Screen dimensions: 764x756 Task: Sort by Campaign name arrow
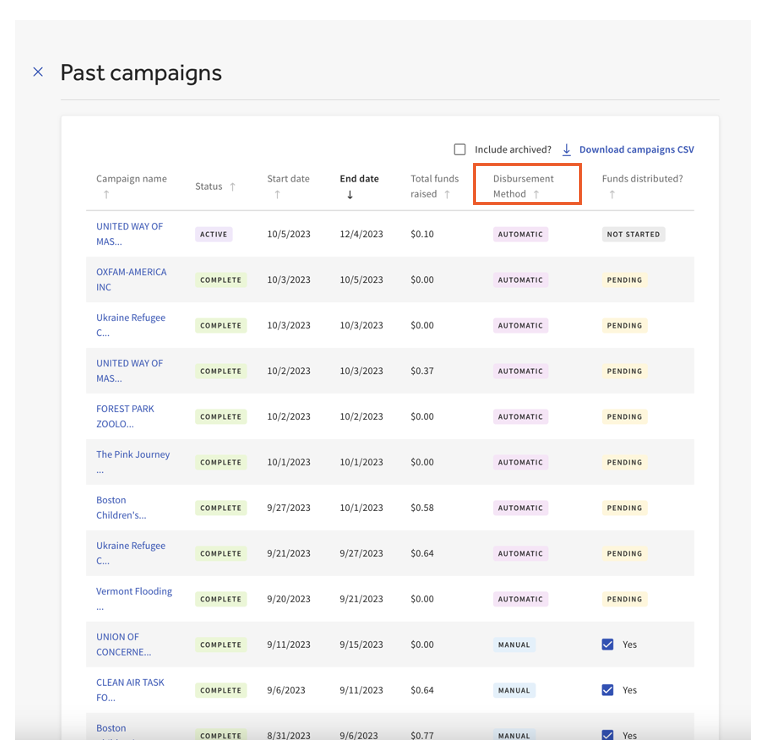click(x=105, y=195)
